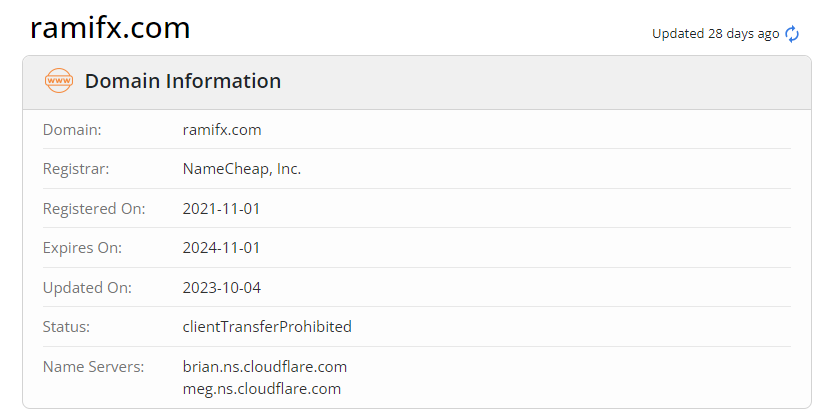The image size is (823, 417).
Task: Click the "Name Servers:" field label
Action: click(x=91, y=367)
